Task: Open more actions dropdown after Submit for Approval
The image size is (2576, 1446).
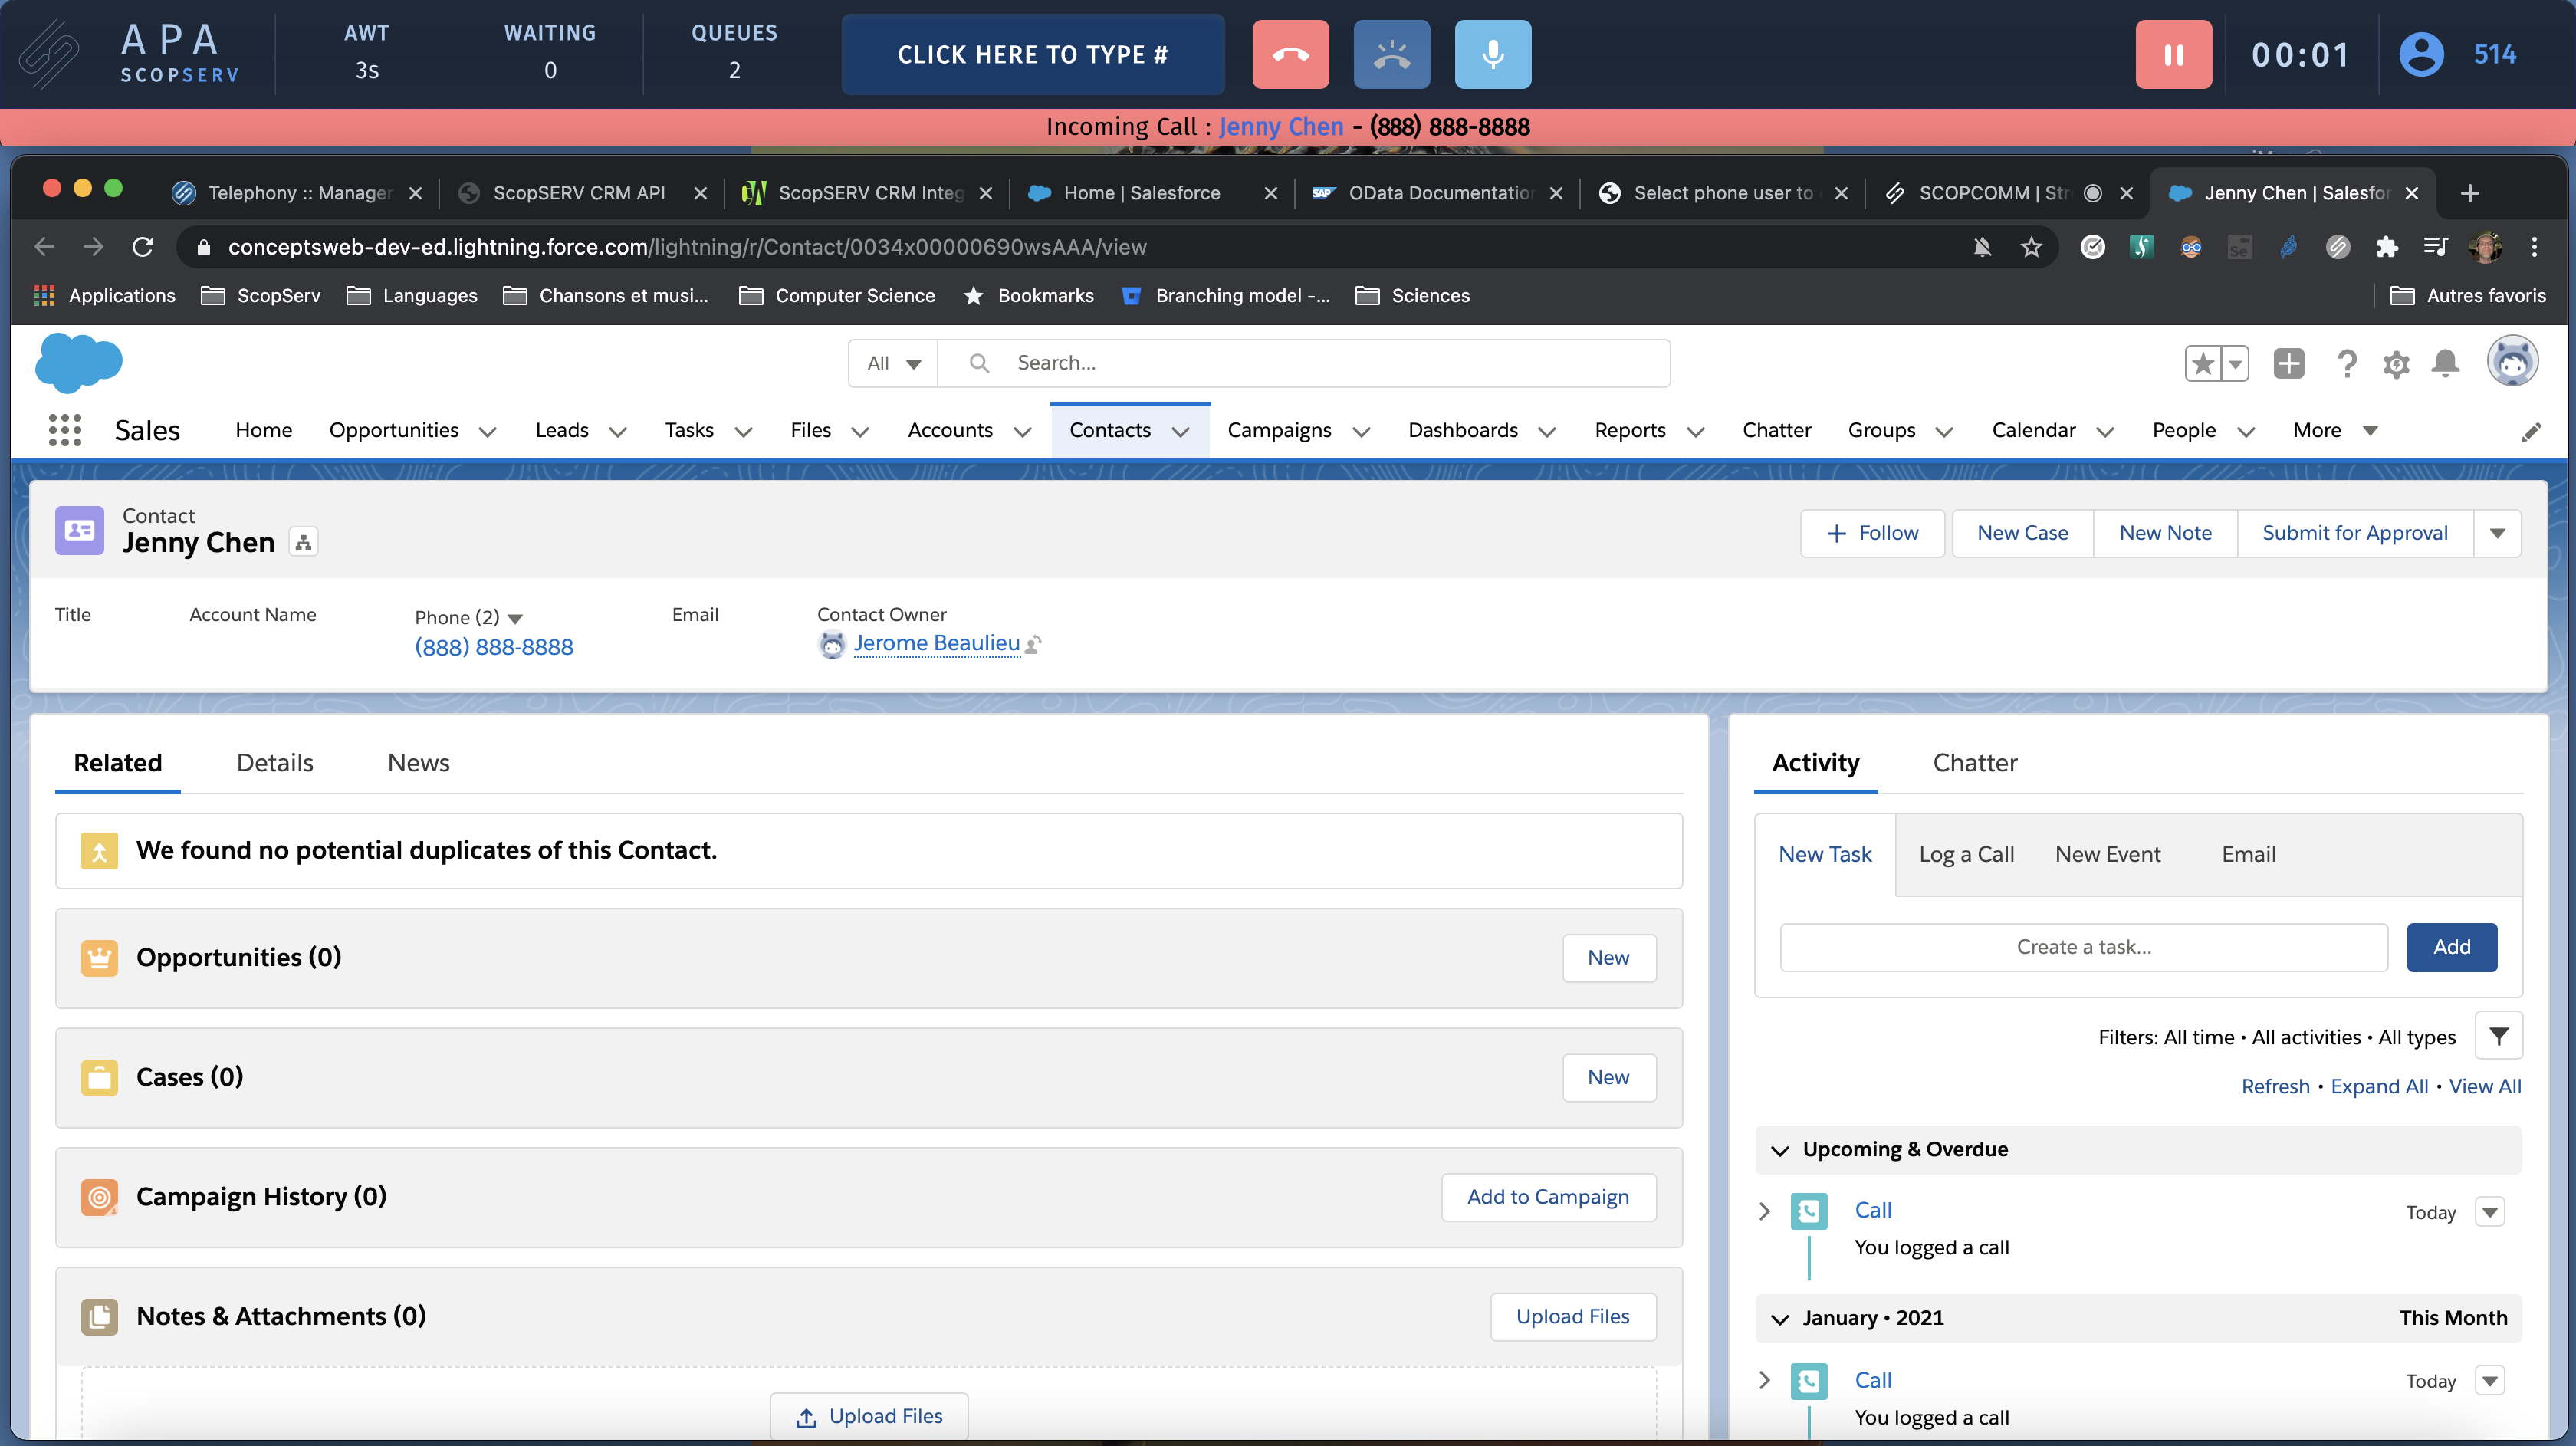Action: point(2497,533)
